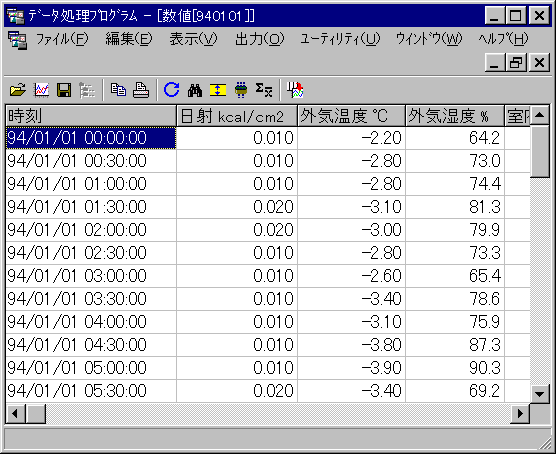
Task: Search using the binoculars icon
Action: [x=195, y=90]
